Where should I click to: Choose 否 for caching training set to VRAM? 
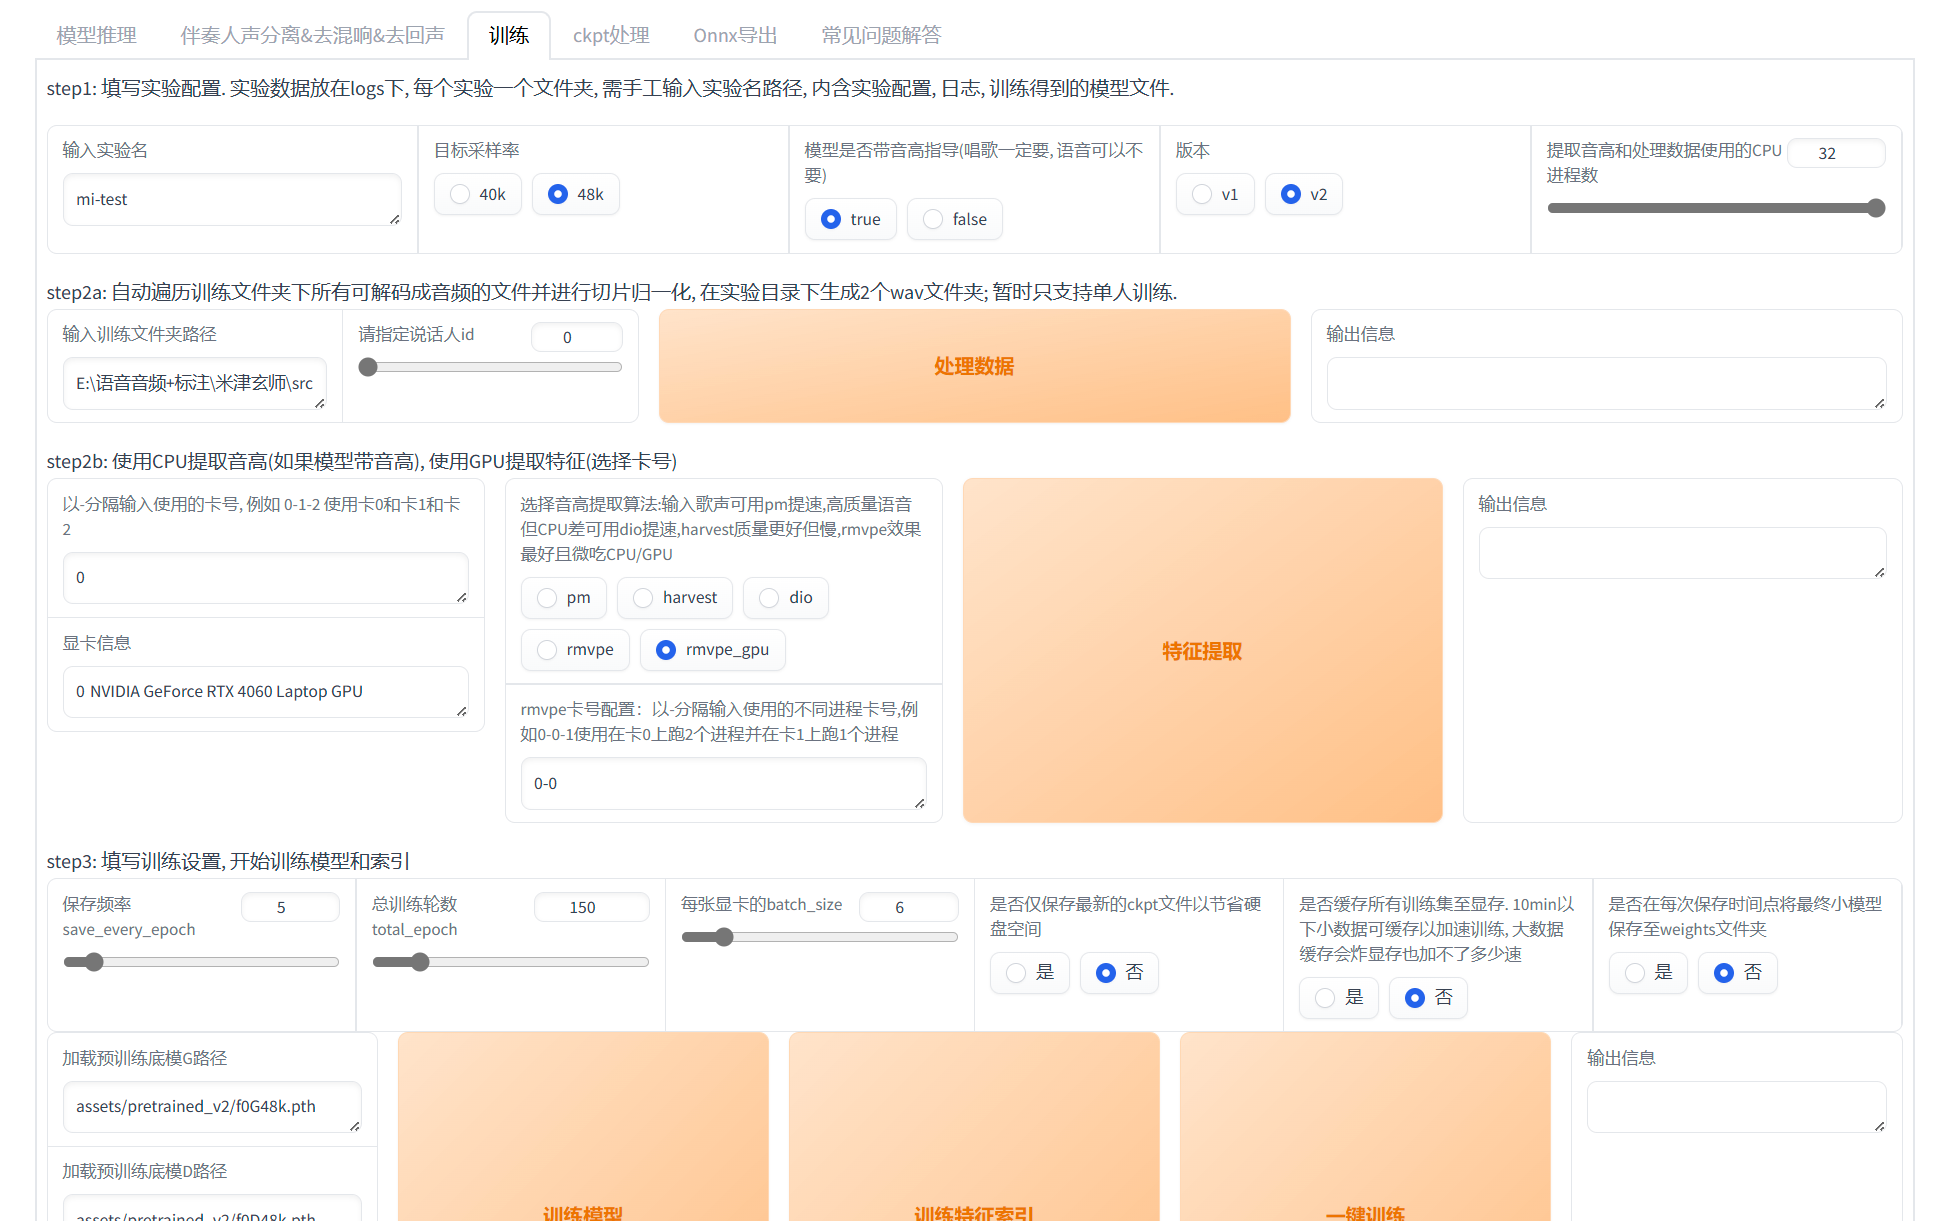[x=1428, y=997]
